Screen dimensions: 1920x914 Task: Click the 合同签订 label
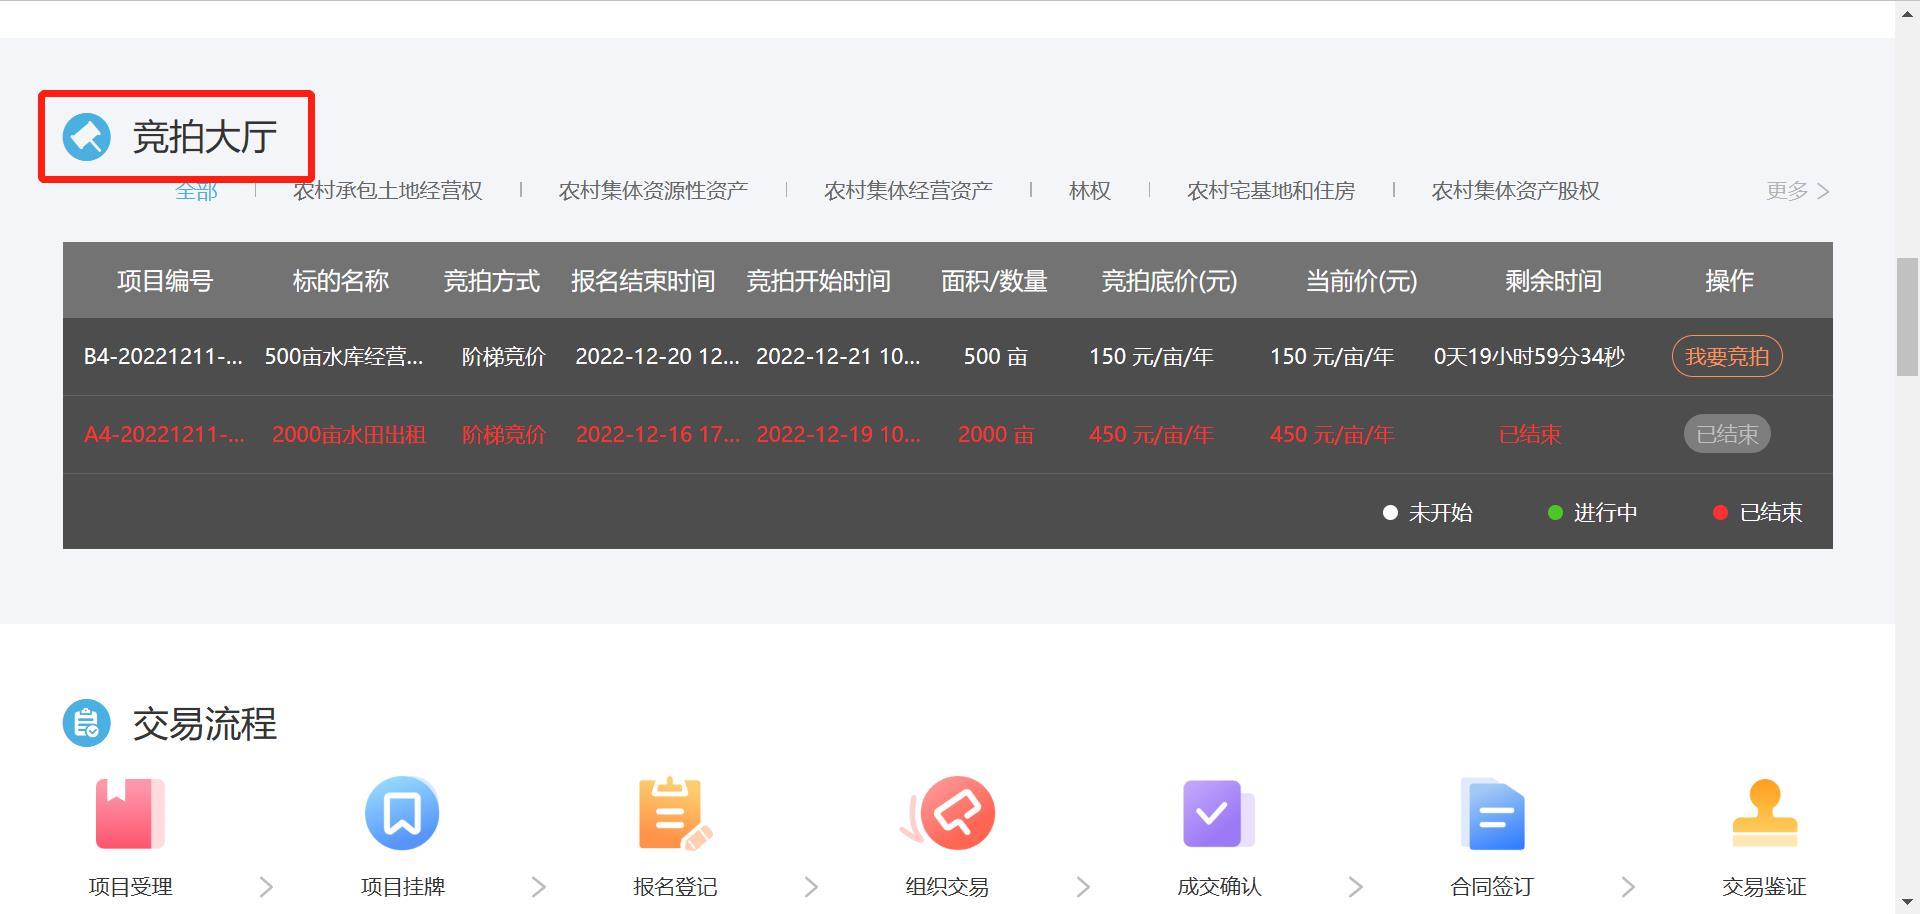tap(1492, 887)
